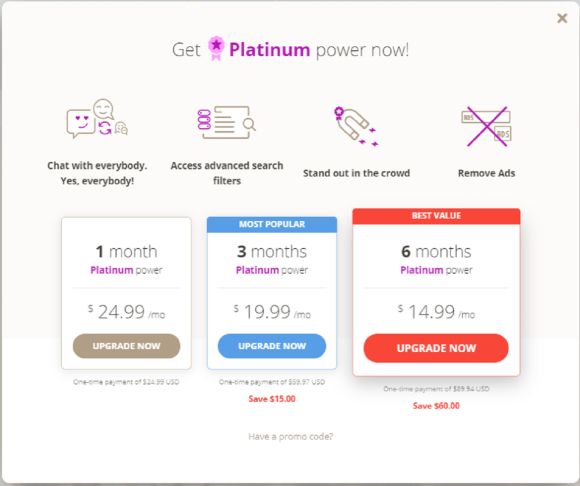Click the '1 month' plan title
The width and height of the screenshot is (580, 486).
[x=127, y=252]
